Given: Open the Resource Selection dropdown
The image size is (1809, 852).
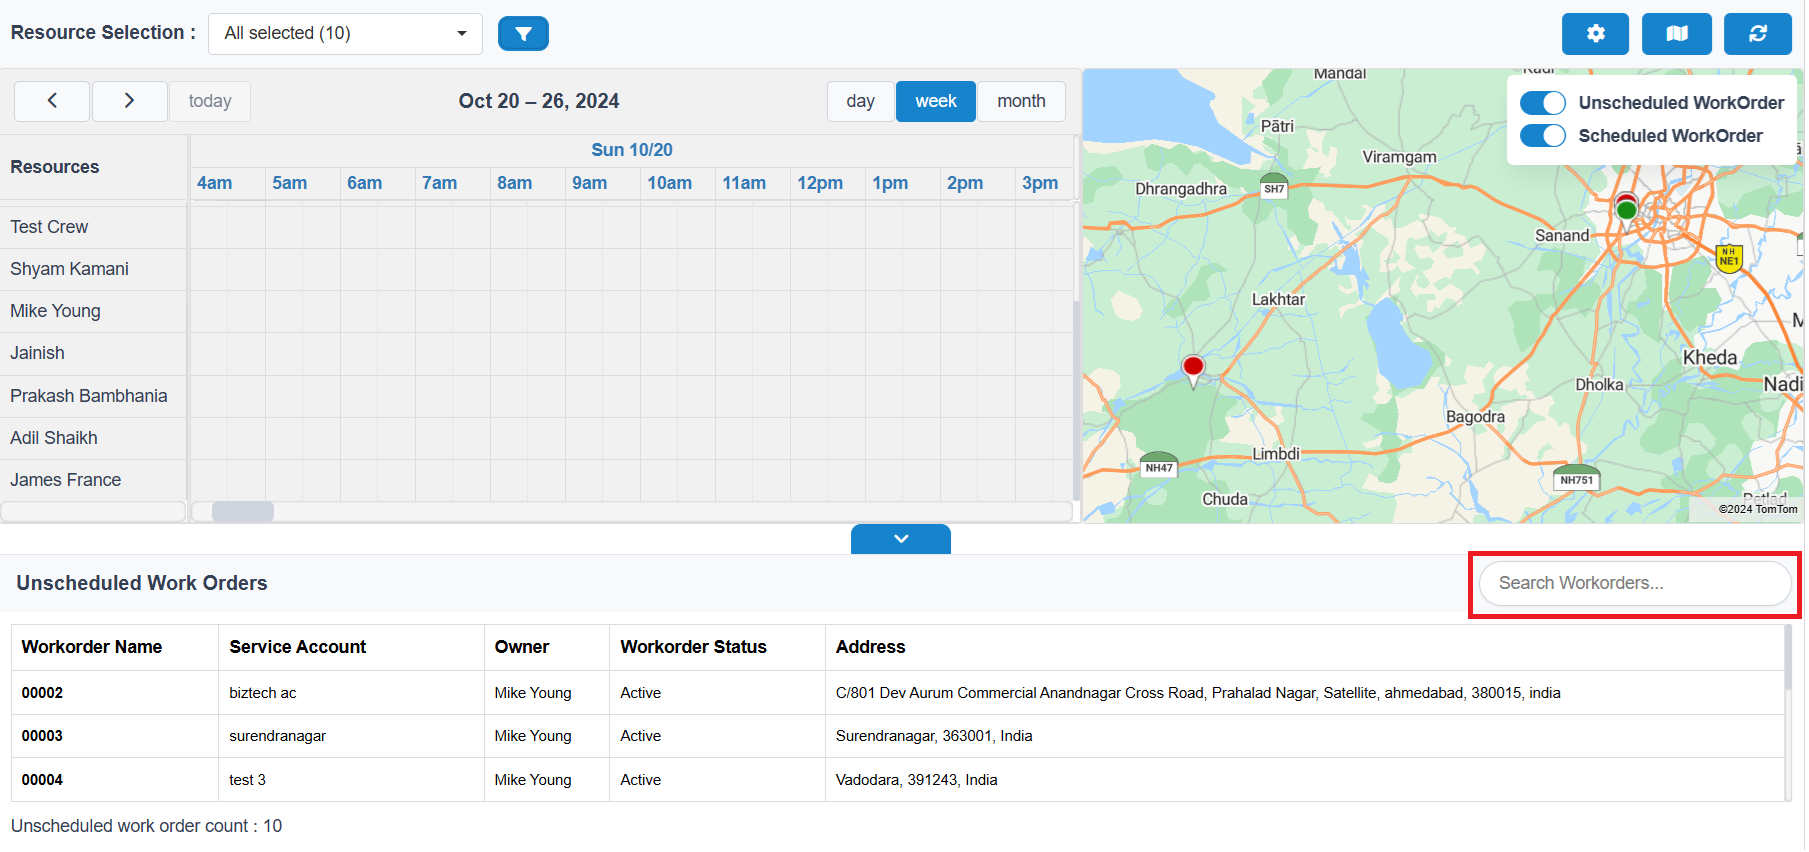Looking at the screenshot, I should (x=345, y=34).
